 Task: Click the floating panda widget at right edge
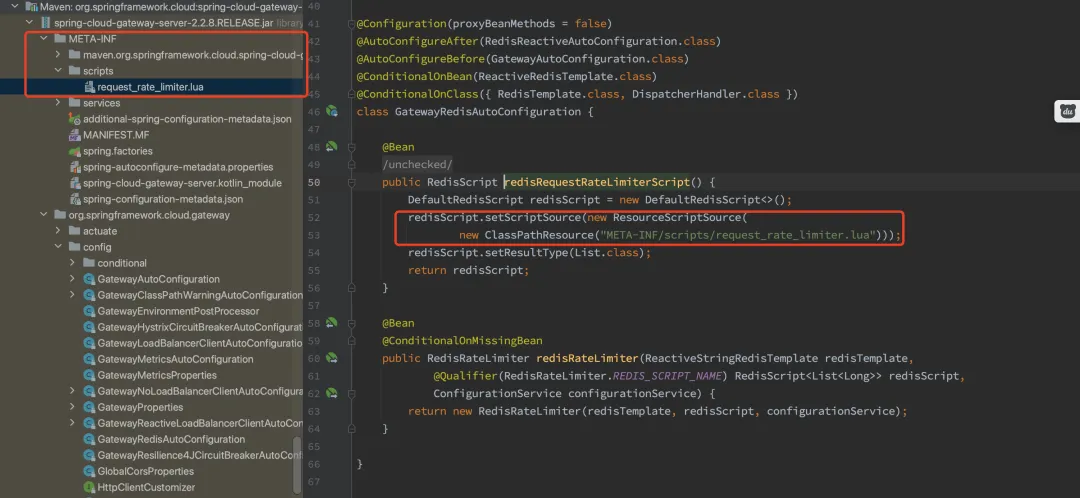coord(1067,112)
